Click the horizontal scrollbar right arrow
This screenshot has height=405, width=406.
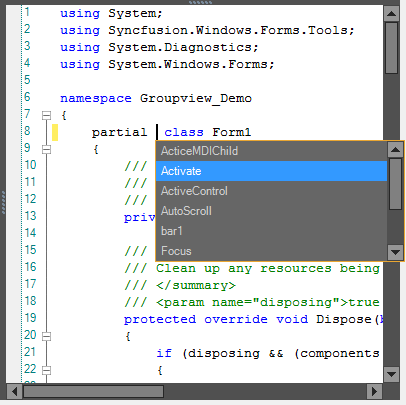pos(374,391)
